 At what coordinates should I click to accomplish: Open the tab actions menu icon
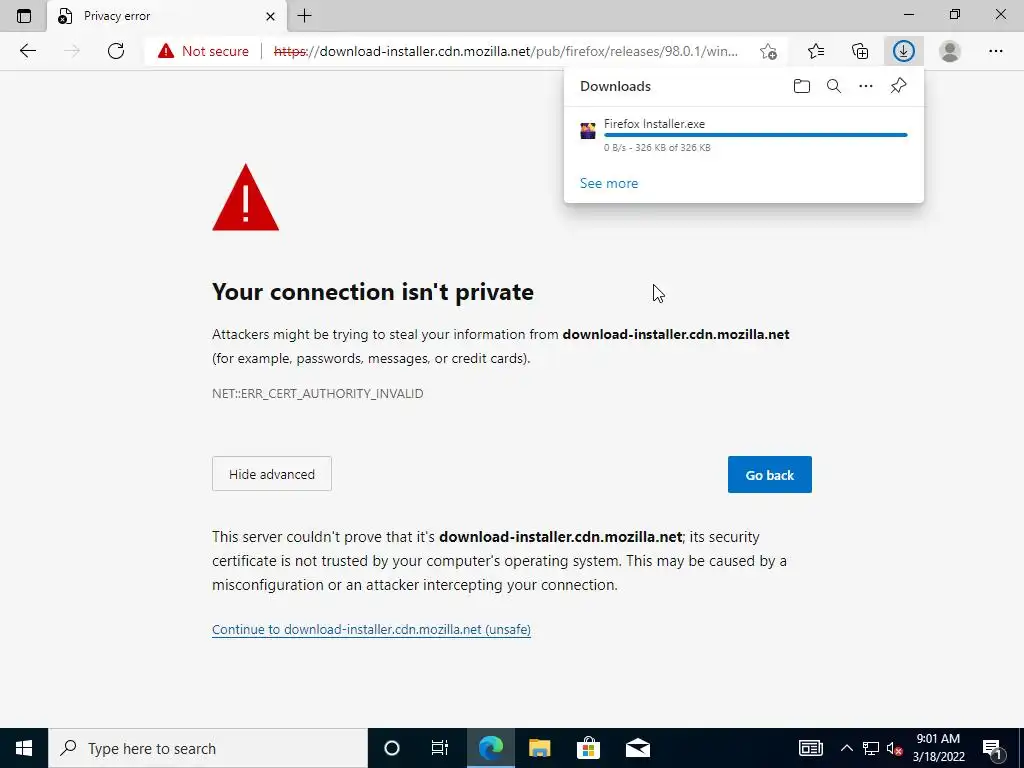(24, 16)
